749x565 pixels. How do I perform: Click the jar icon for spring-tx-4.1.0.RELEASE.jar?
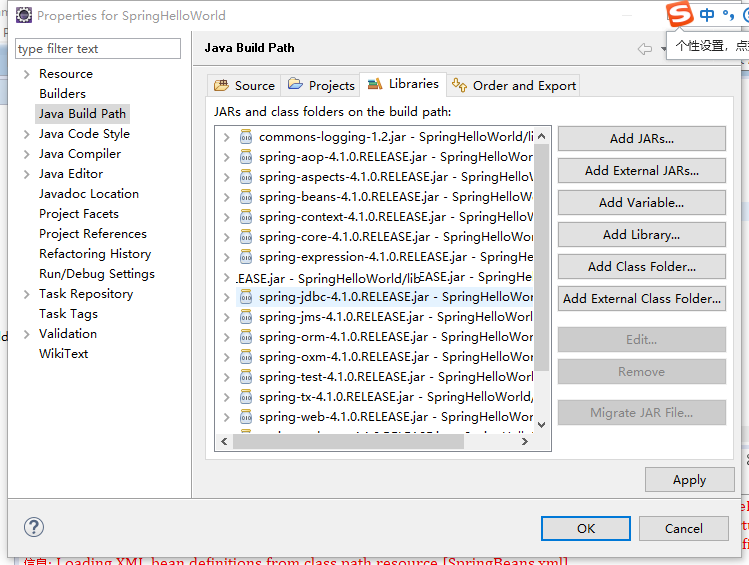click(246, 397)
